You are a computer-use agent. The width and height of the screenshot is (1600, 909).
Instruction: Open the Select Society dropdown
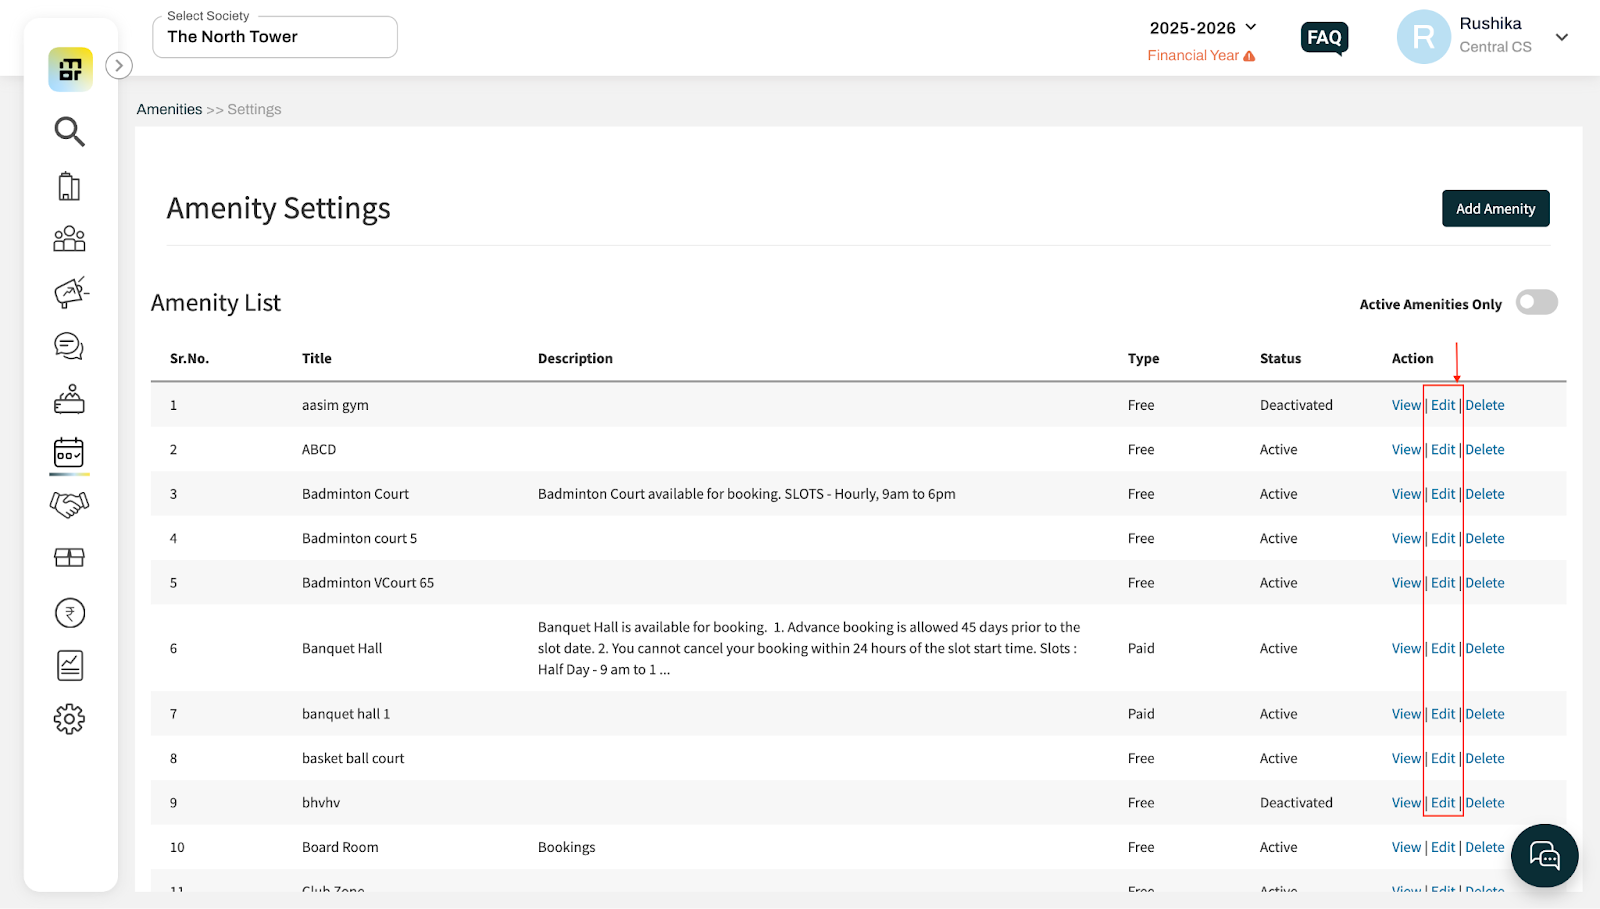pos(274,37)
